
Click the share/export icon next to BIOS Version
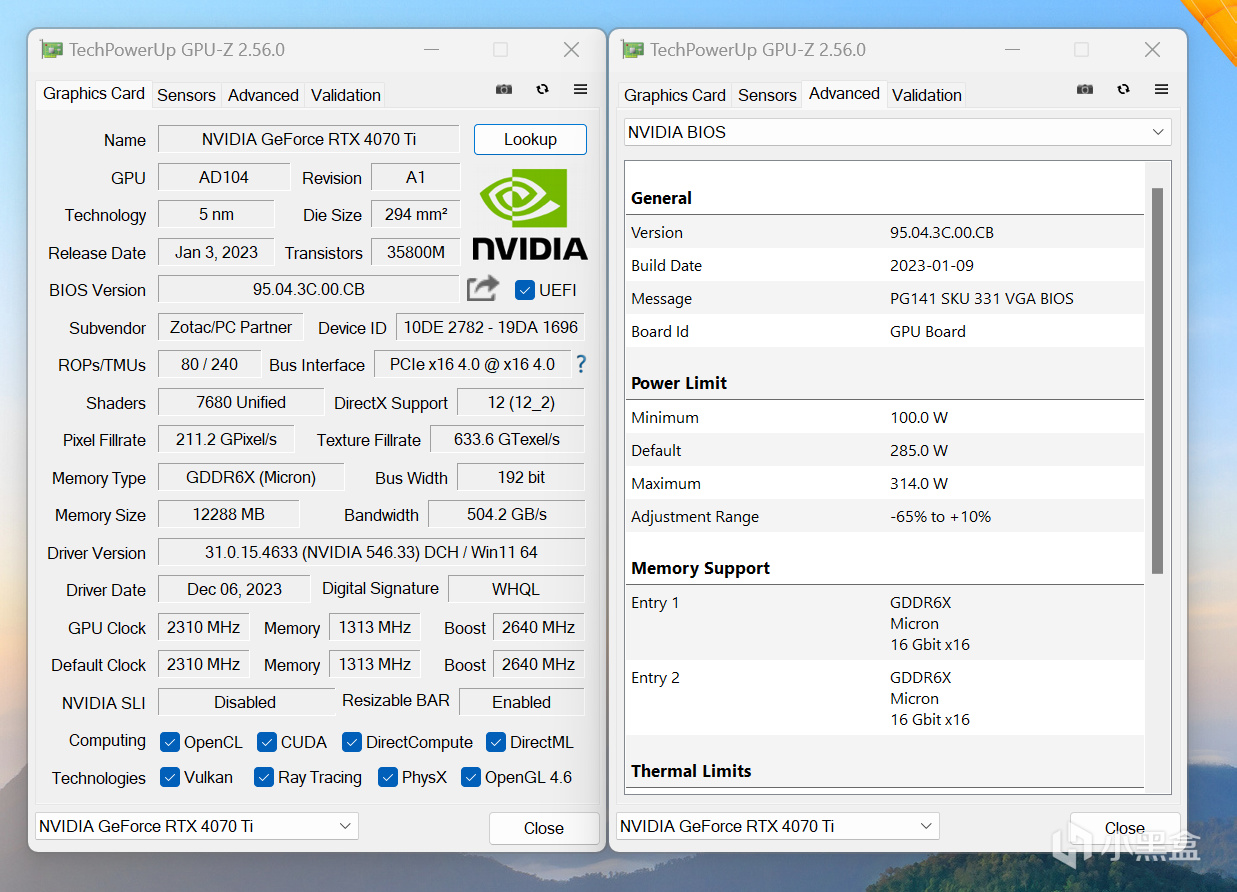tap(482, 287)
